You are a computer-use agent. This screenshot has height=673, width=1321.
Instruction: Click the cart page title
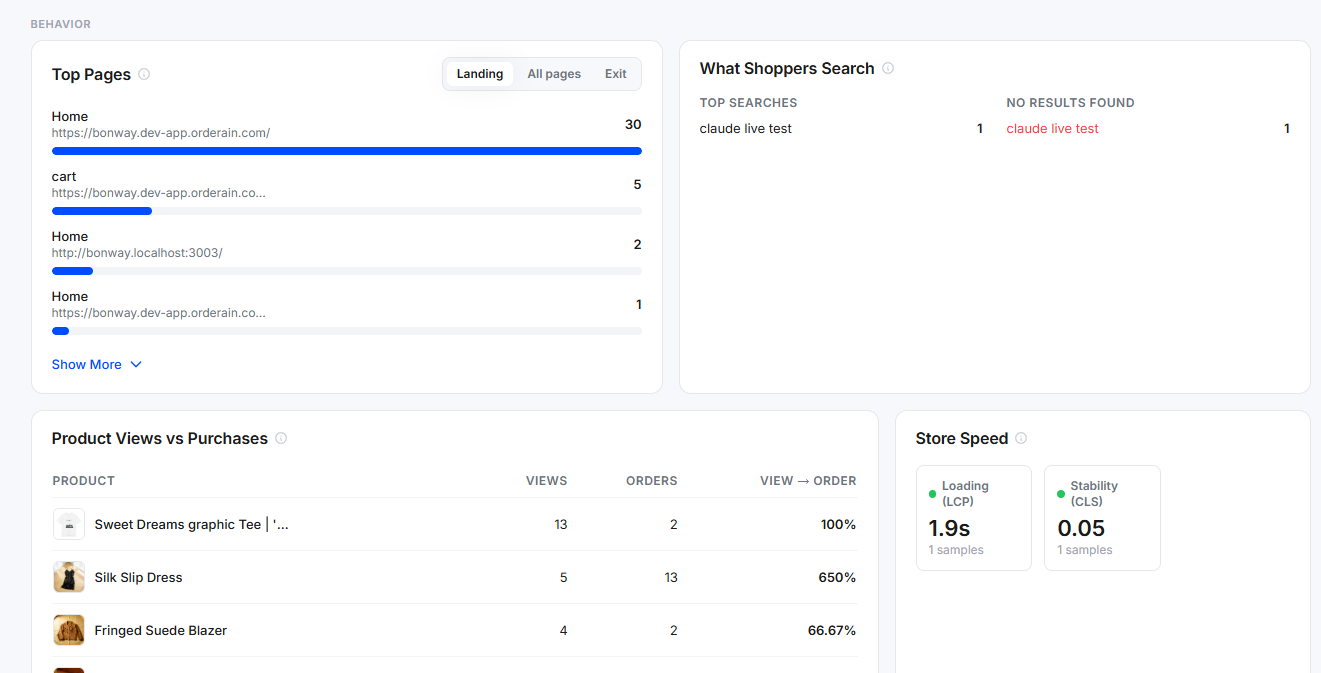pos(64,177)
